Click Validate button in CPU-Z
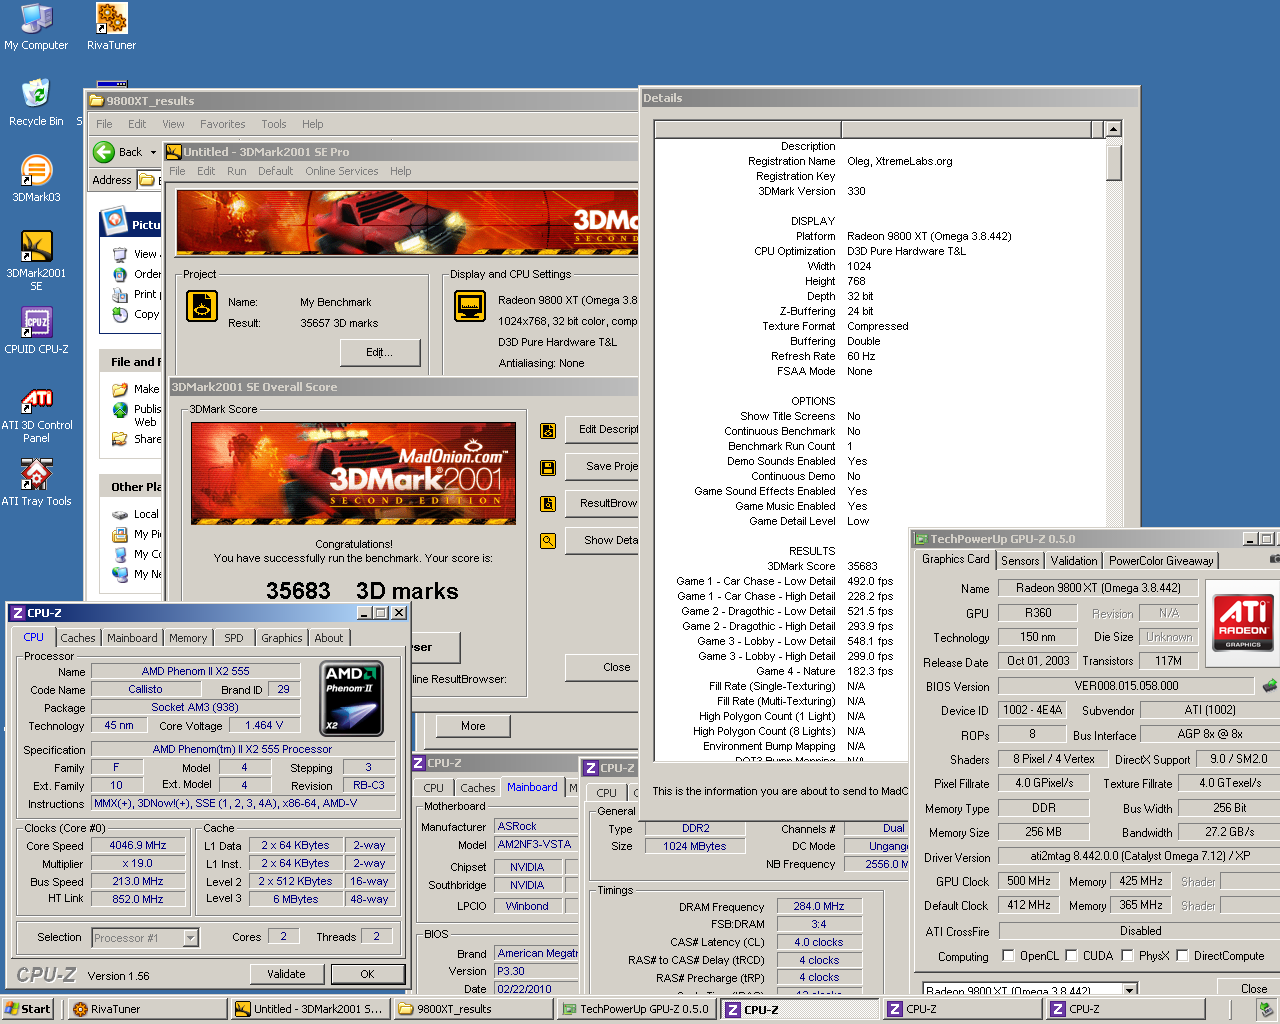The width and height of the screenshot is (1280, 1024). pyautogui.click(x=286, y=974)
